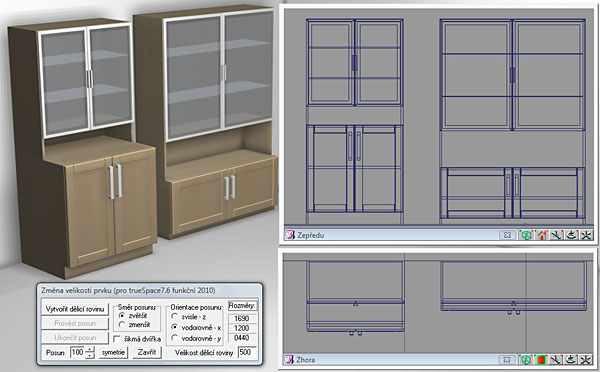Click the last axes icon in Zepředu toolbar
The width and height of the screenshot is (600, 372).
point(585,235)
